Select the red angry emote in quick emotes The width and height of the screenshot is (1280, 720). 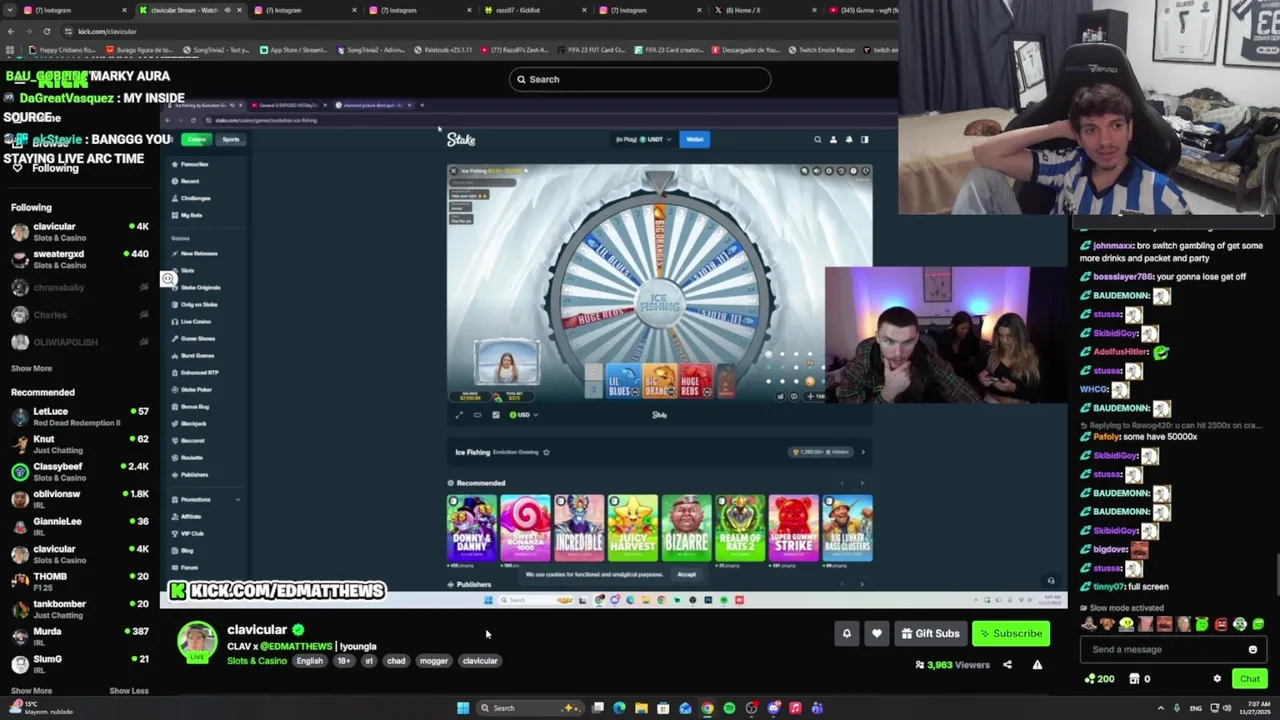coord(1220,624)
